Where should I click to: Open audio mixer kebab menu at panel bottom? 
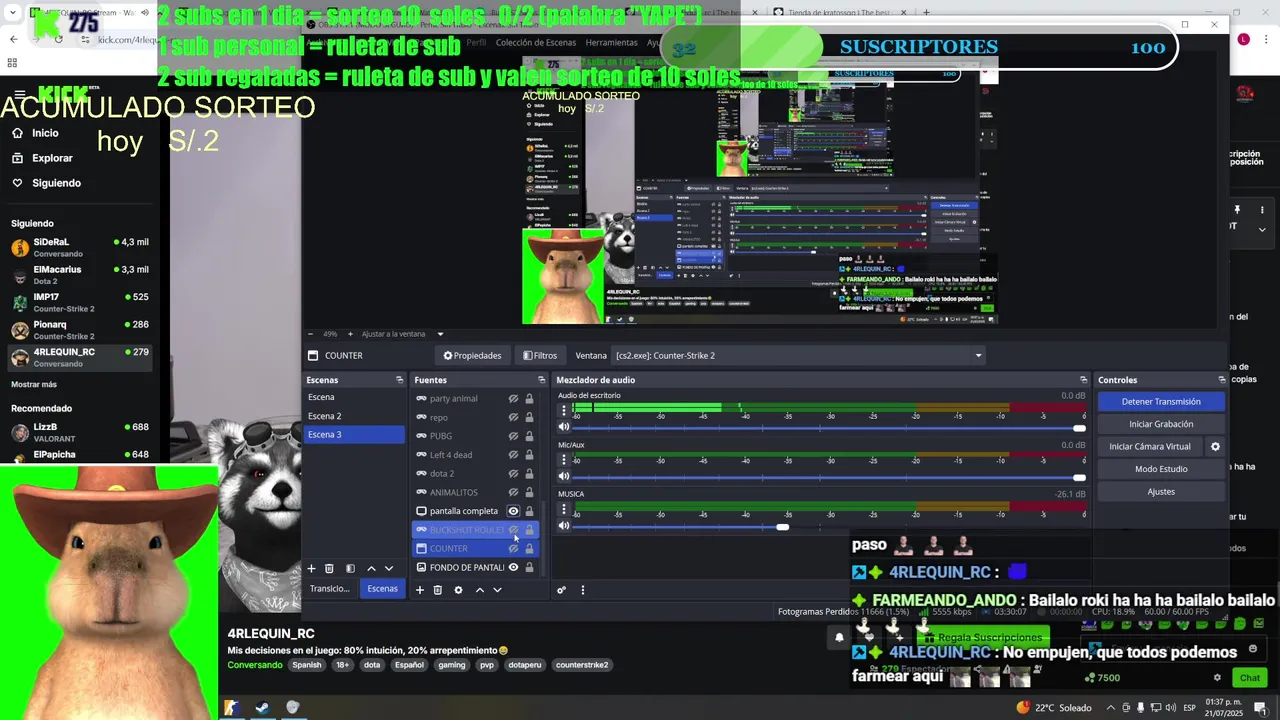[x=583, y=590]
